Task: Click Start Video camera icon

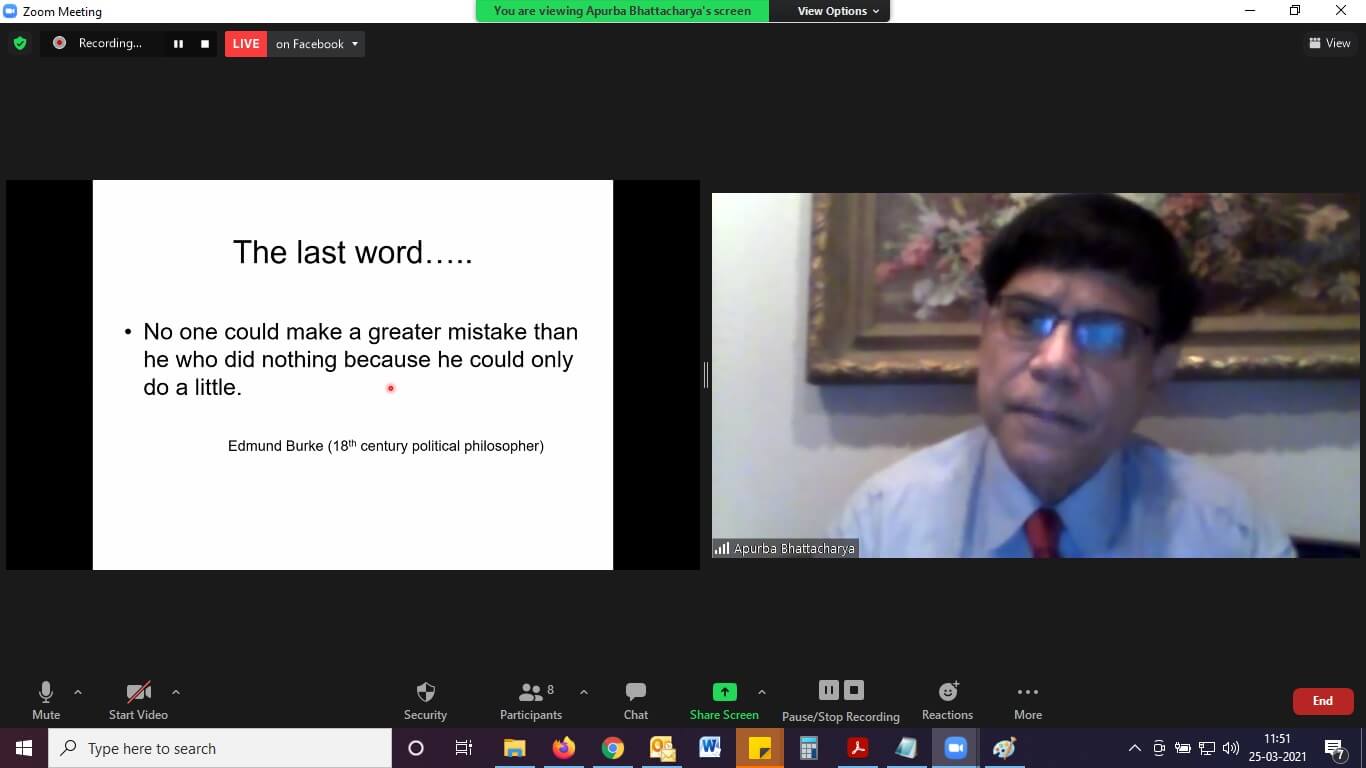Action: click(x=138, y=692)
